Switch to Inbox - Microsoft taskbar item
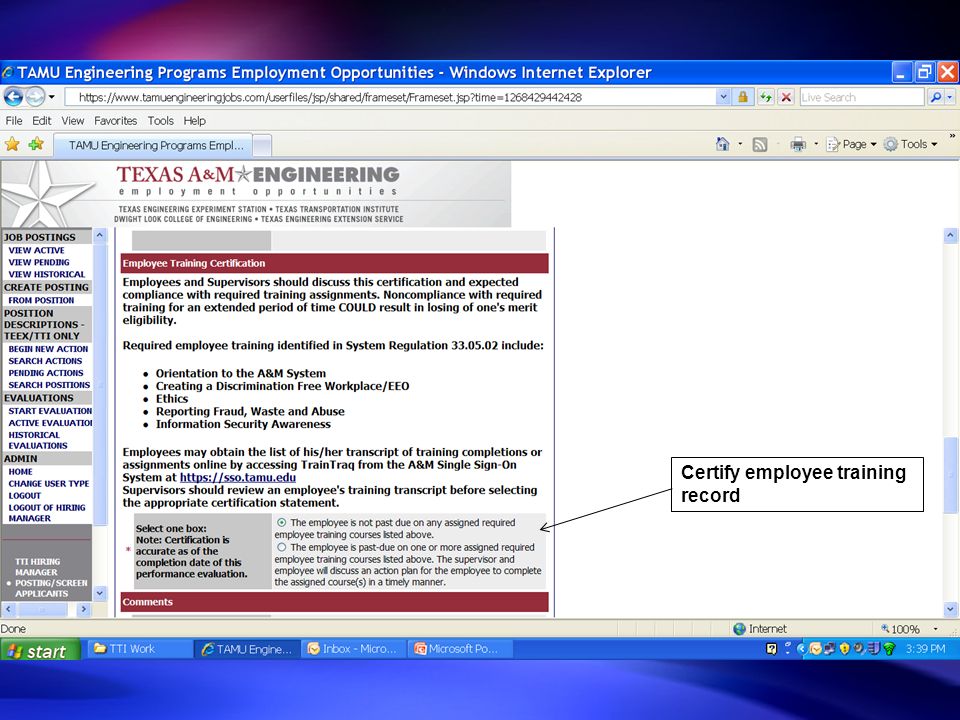Image resolution: width=960 pixels, height=720 pixels. (x=353, y=649)
